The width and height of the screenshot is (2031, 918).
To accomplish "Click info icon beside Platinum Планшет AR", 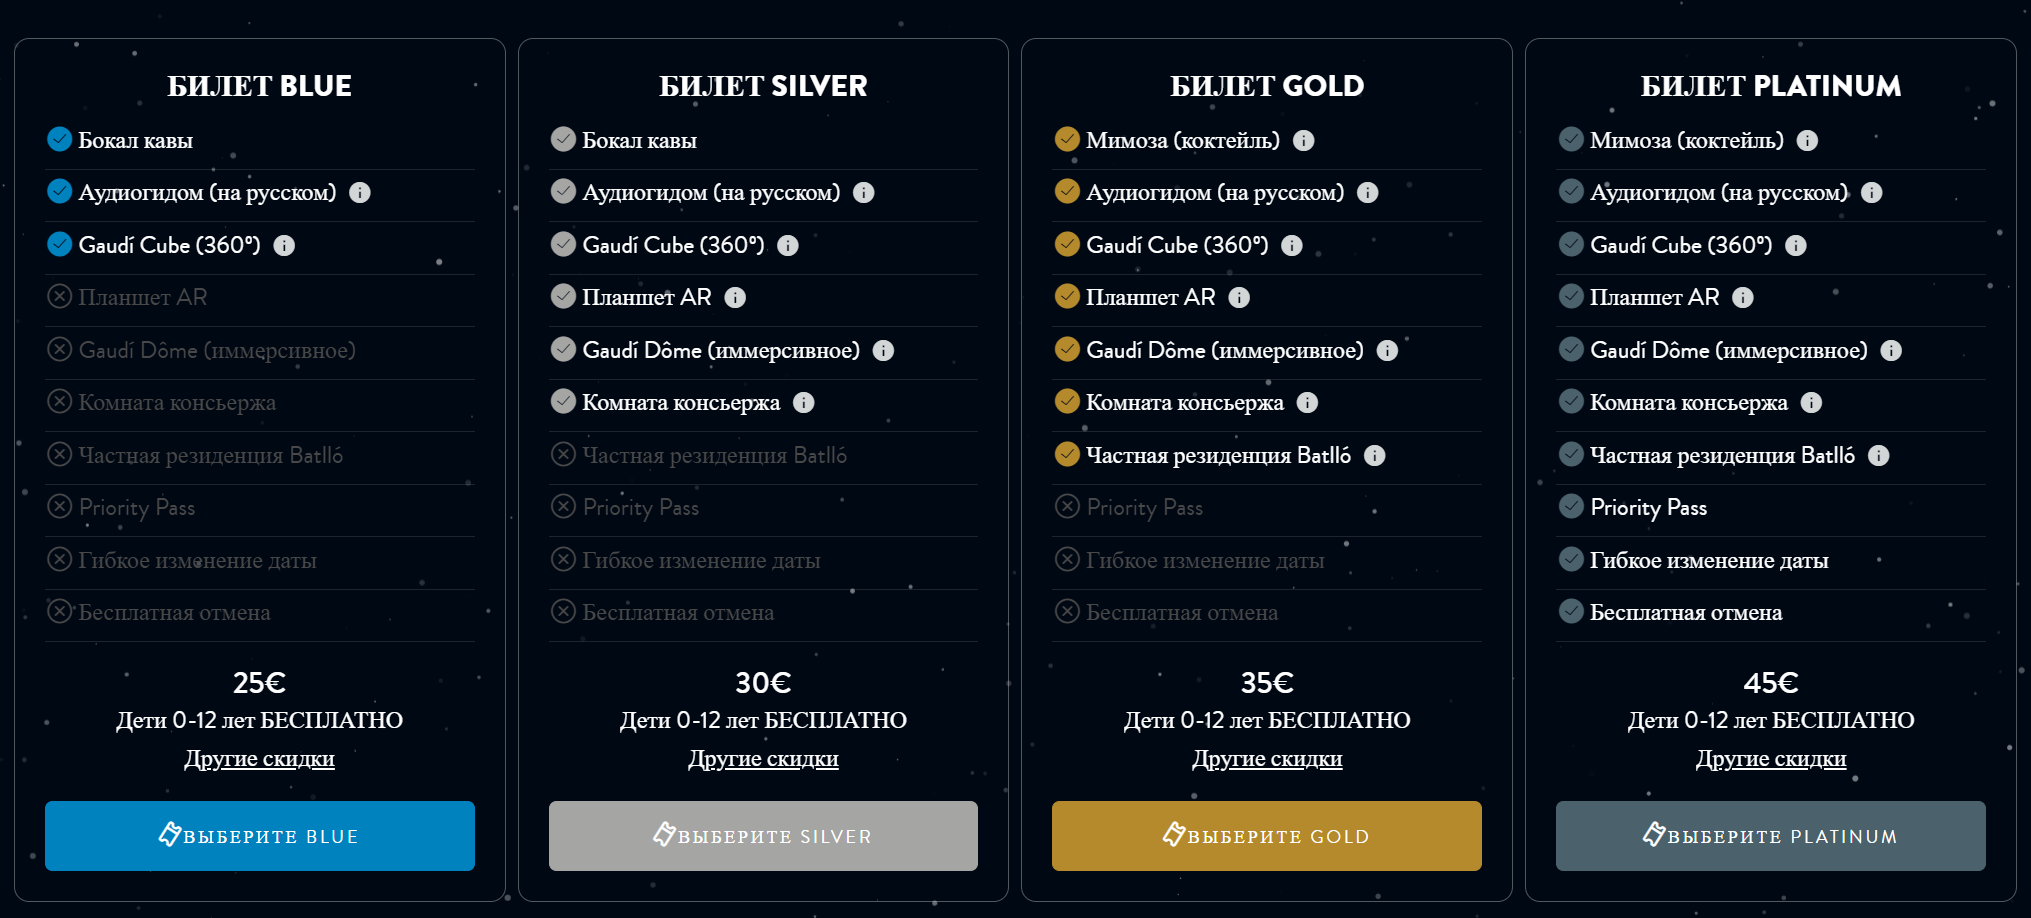I will (1743, 298).
